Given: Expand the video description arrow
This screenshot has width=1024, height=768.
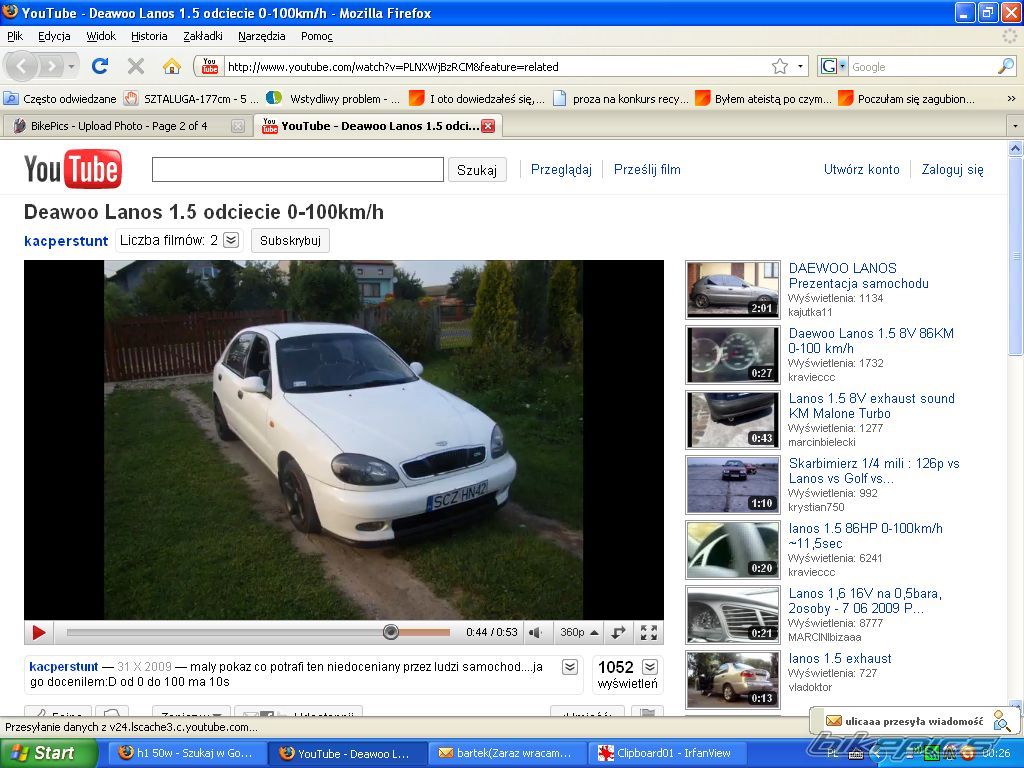Looking at the screenshot, I should (x=570, y=667).
